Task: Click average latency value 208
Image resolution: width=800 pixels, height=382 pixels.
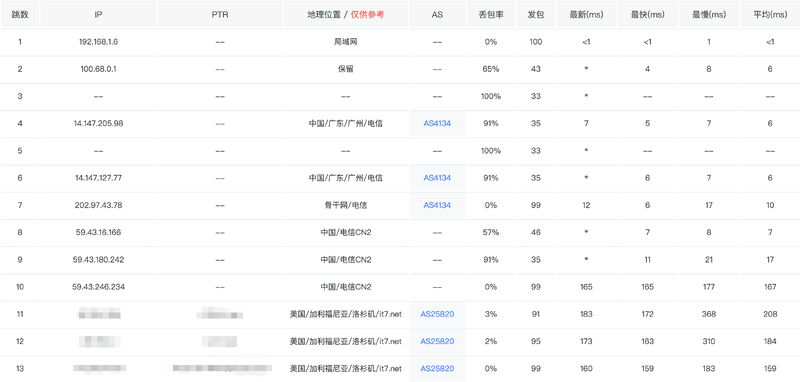Action: click(770, 314)
